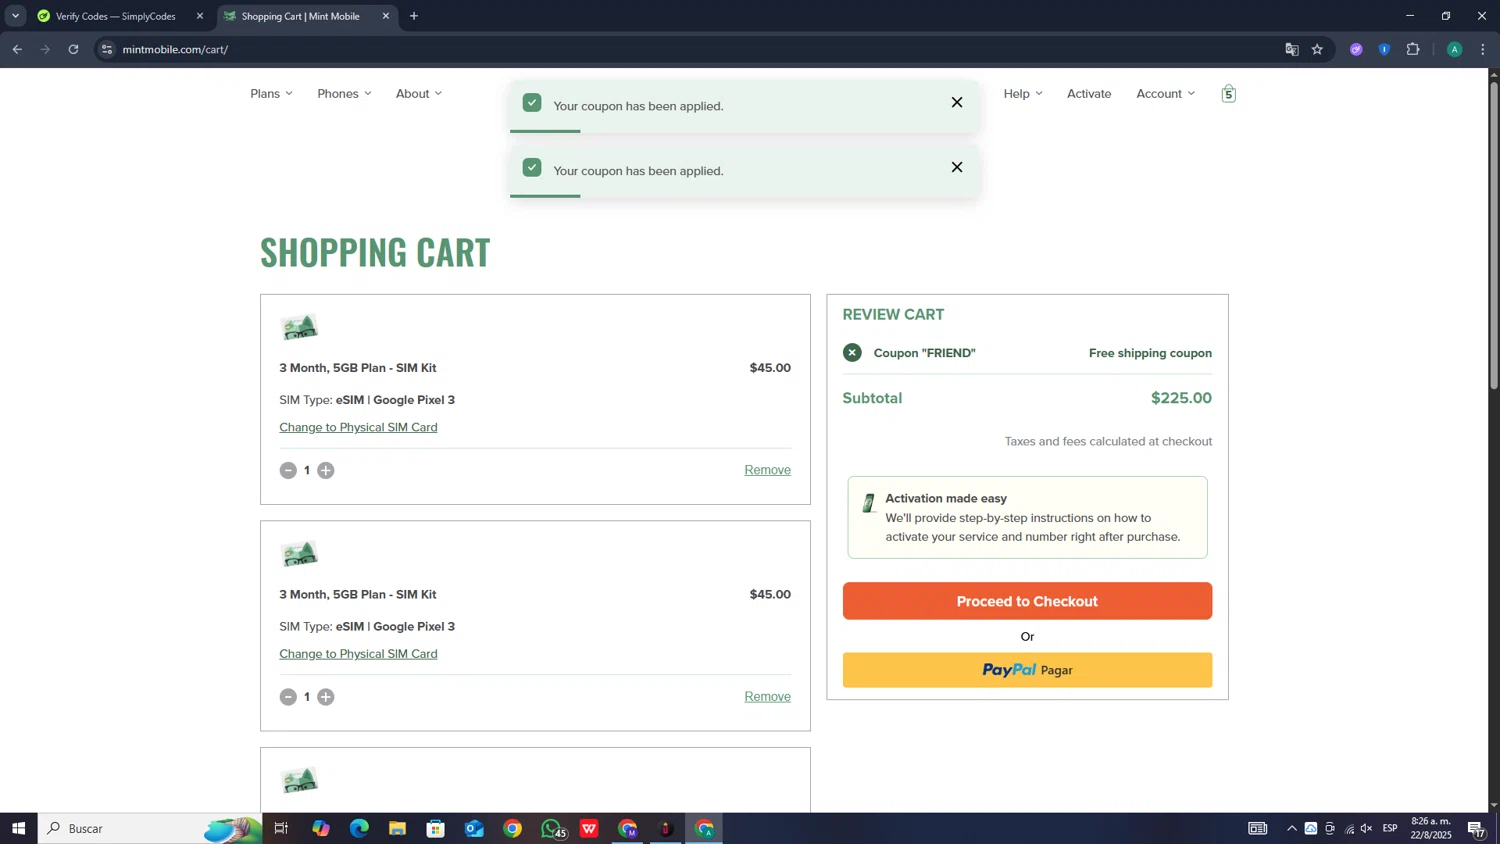The width and height of the screenshot is (1500, 844).
Task: Expand the Help menu
Action: 1023,94
